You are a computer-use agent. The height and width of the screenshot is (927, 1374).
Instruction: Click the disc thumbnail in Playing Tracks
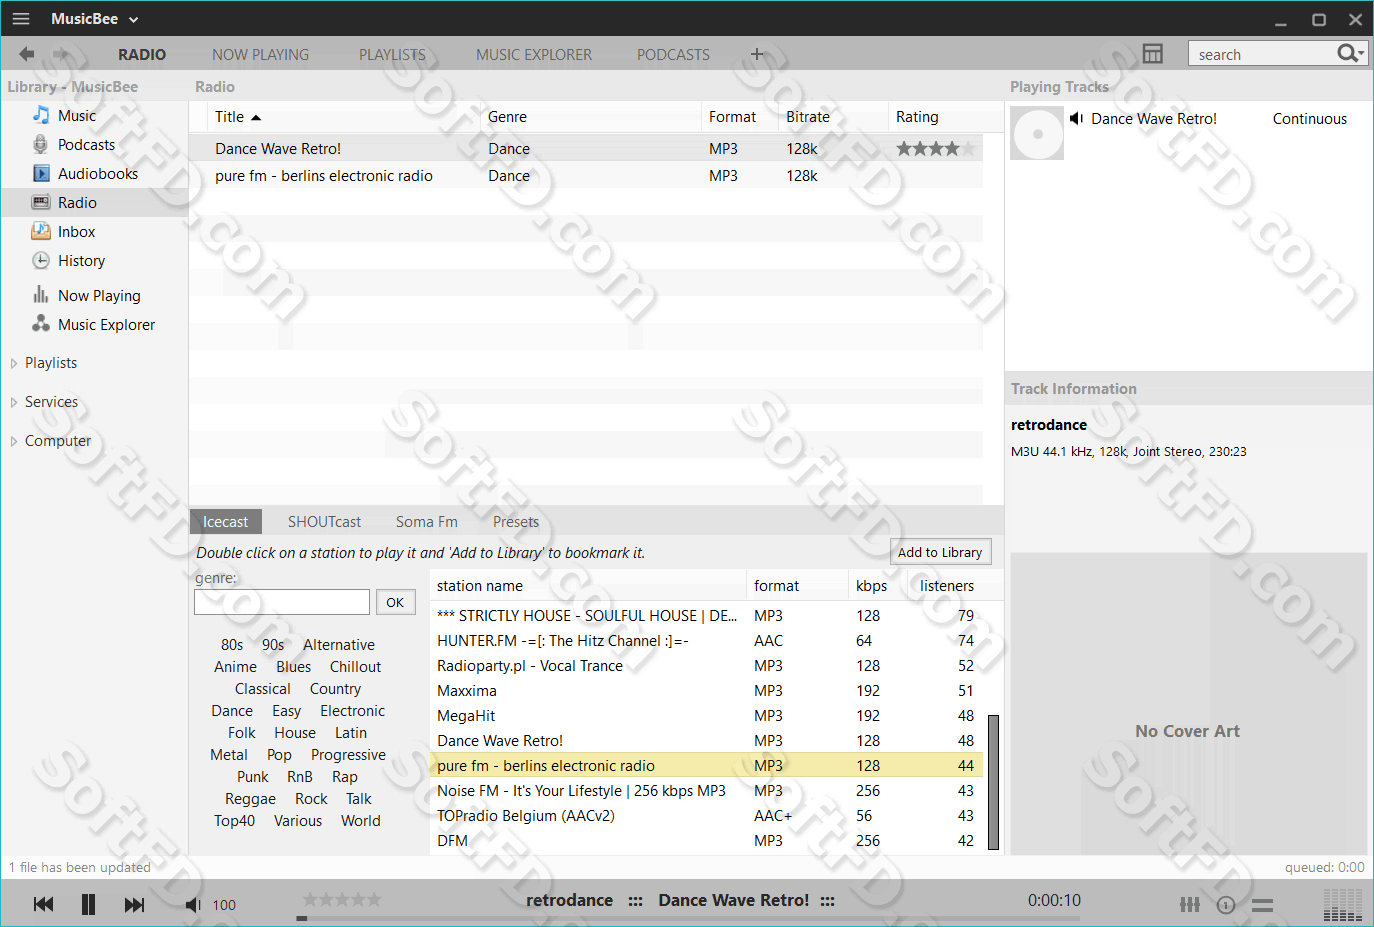coord(1037,133)
